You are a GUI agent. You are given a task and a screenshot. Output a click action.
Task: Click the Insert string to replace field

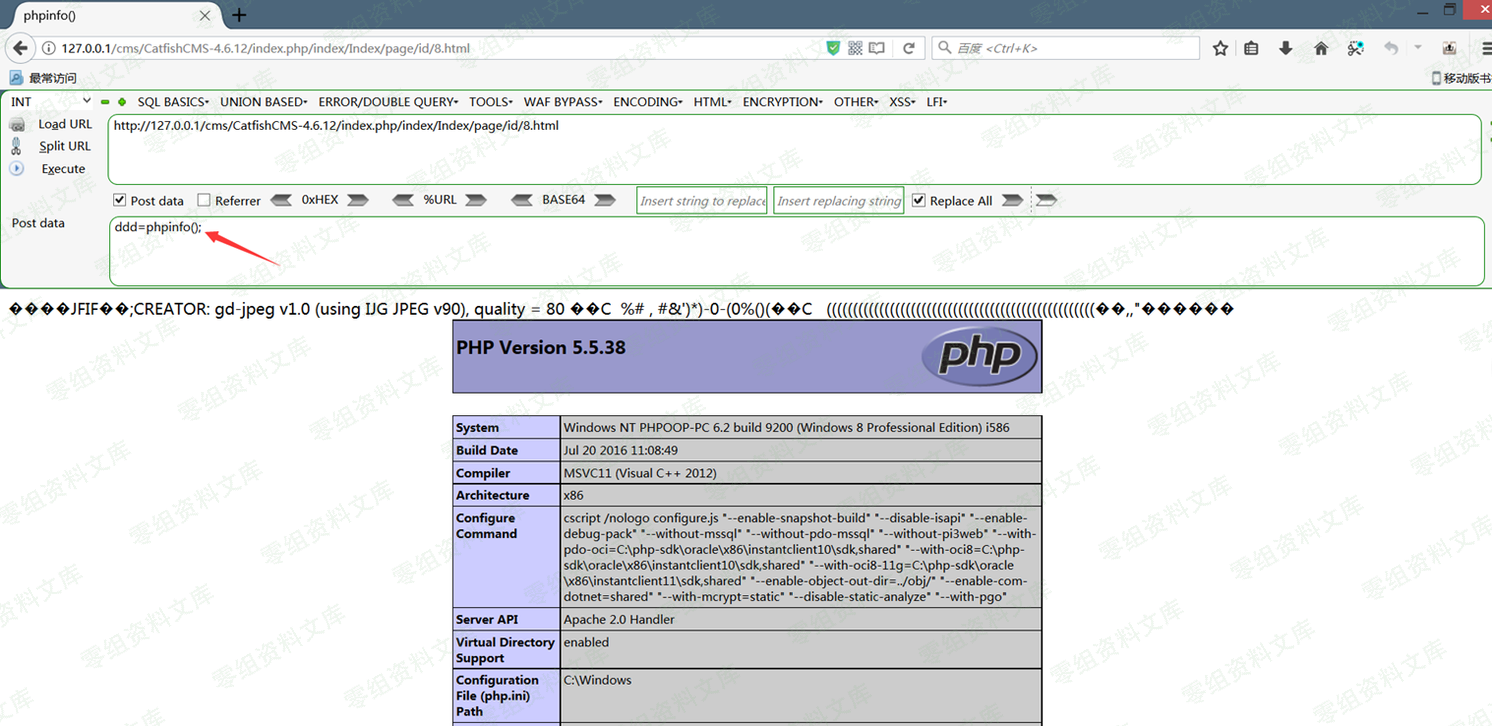click(702, 201)
